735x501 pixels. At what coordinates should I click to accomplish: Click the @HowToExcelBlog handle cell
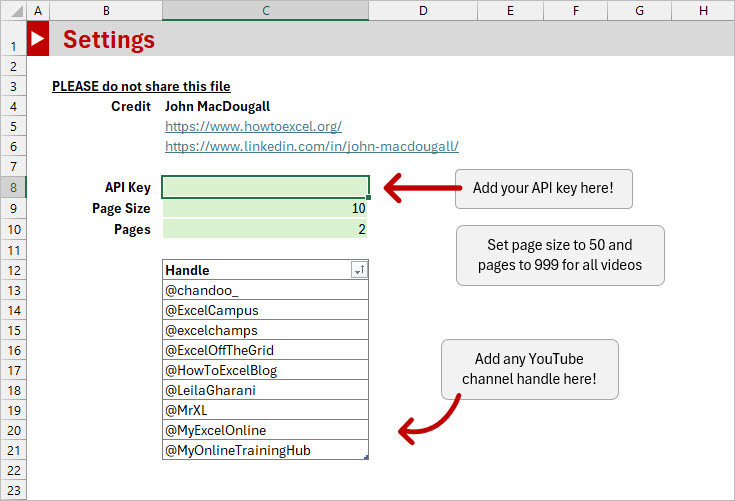pos(265,370)
